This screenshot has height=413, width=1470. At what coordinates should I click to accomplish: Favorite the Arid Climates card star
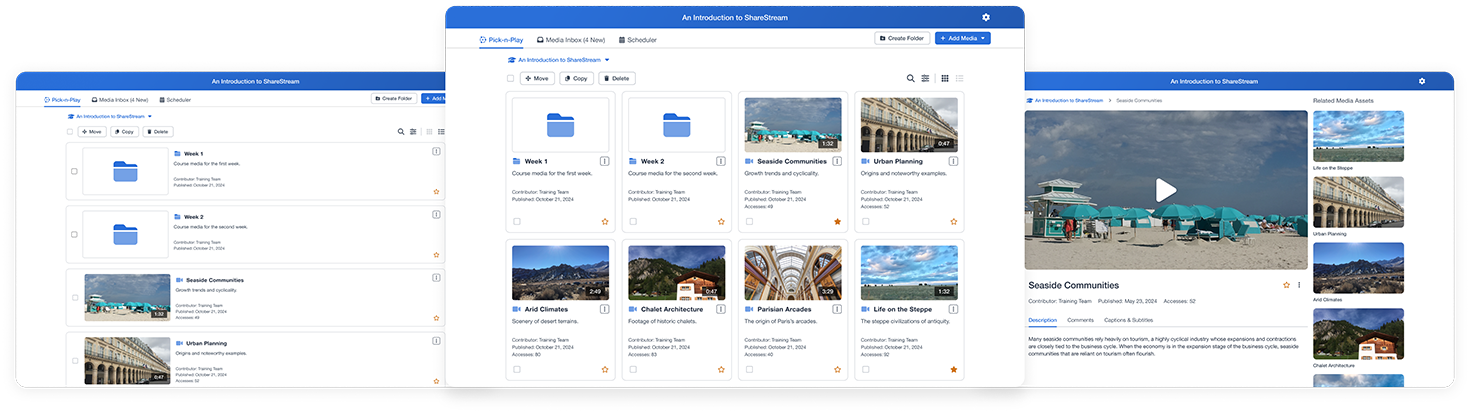coord(605,369)
